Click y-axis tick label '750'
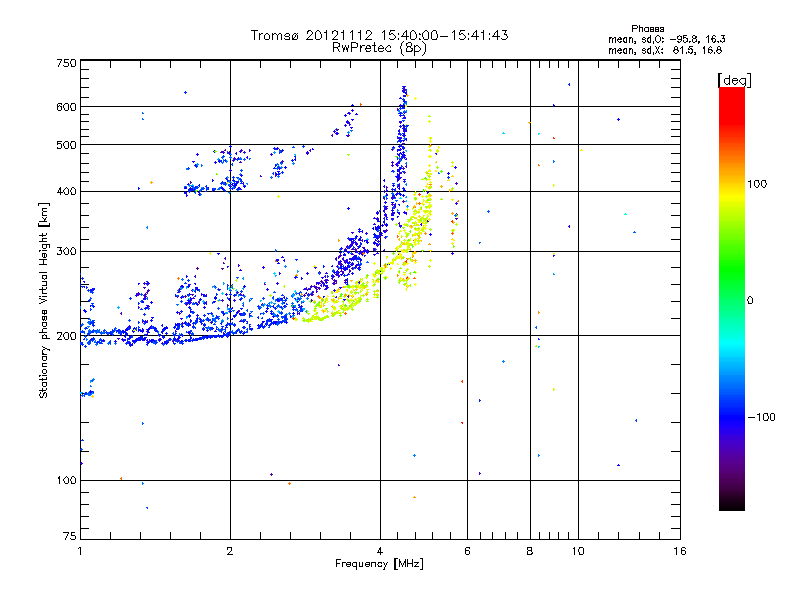Image resolution: width=800 pixels, height=600 pixels. point(66,63)
